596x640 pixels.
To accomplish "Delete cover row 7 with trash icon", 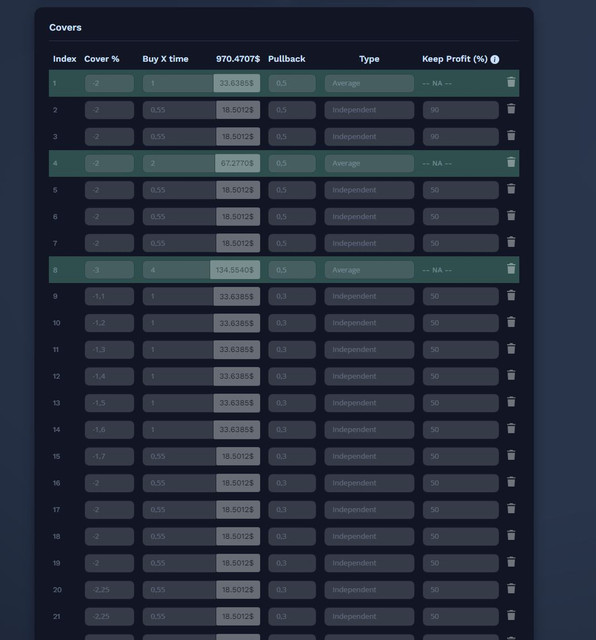I will 511,242.
